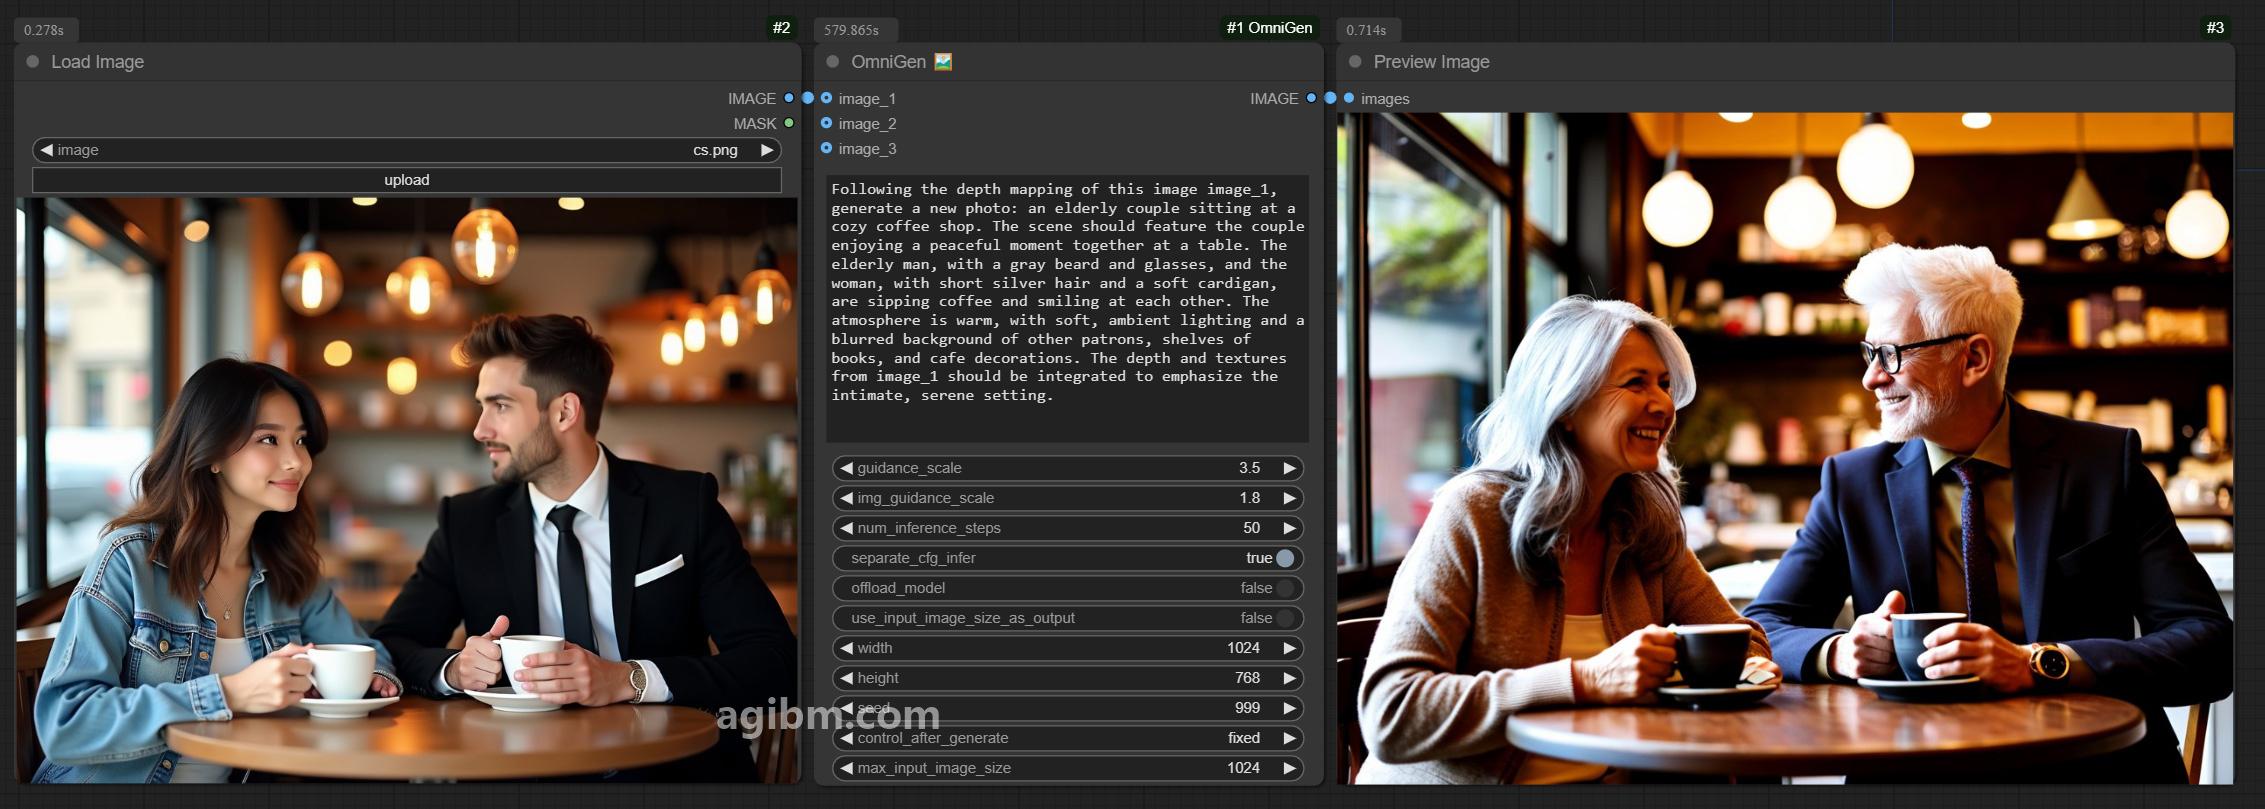
Task: Select next image file after cs.png
Action: coord(767,150)
